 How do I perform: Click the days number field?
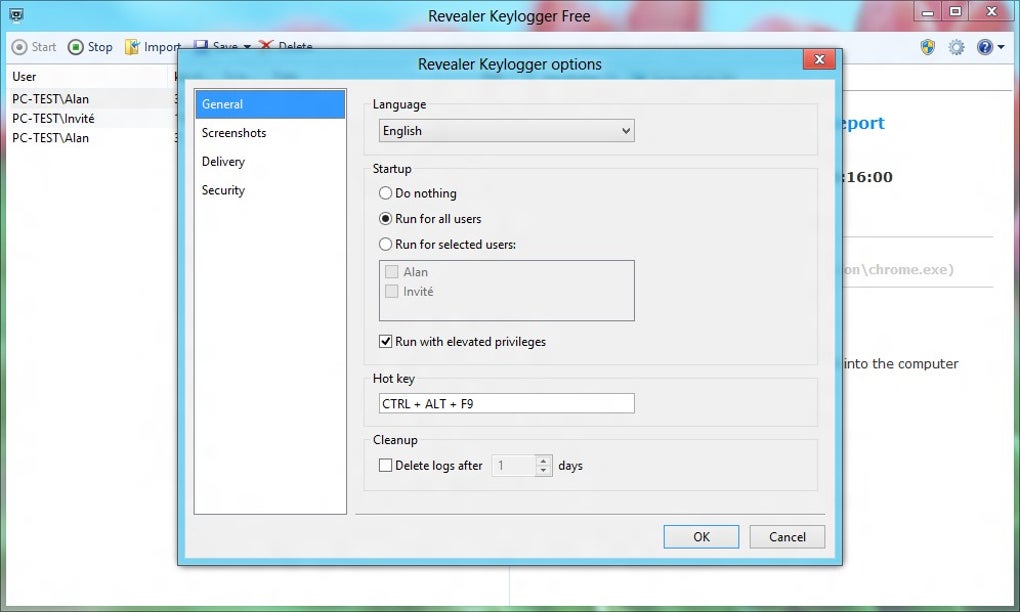(x=513, y=466)
